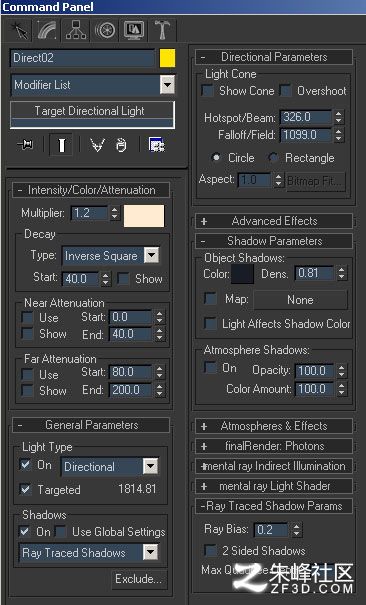Expand the finalRender: Photons rollout
The height and width of the screenshot is (605, 366).
274,446
